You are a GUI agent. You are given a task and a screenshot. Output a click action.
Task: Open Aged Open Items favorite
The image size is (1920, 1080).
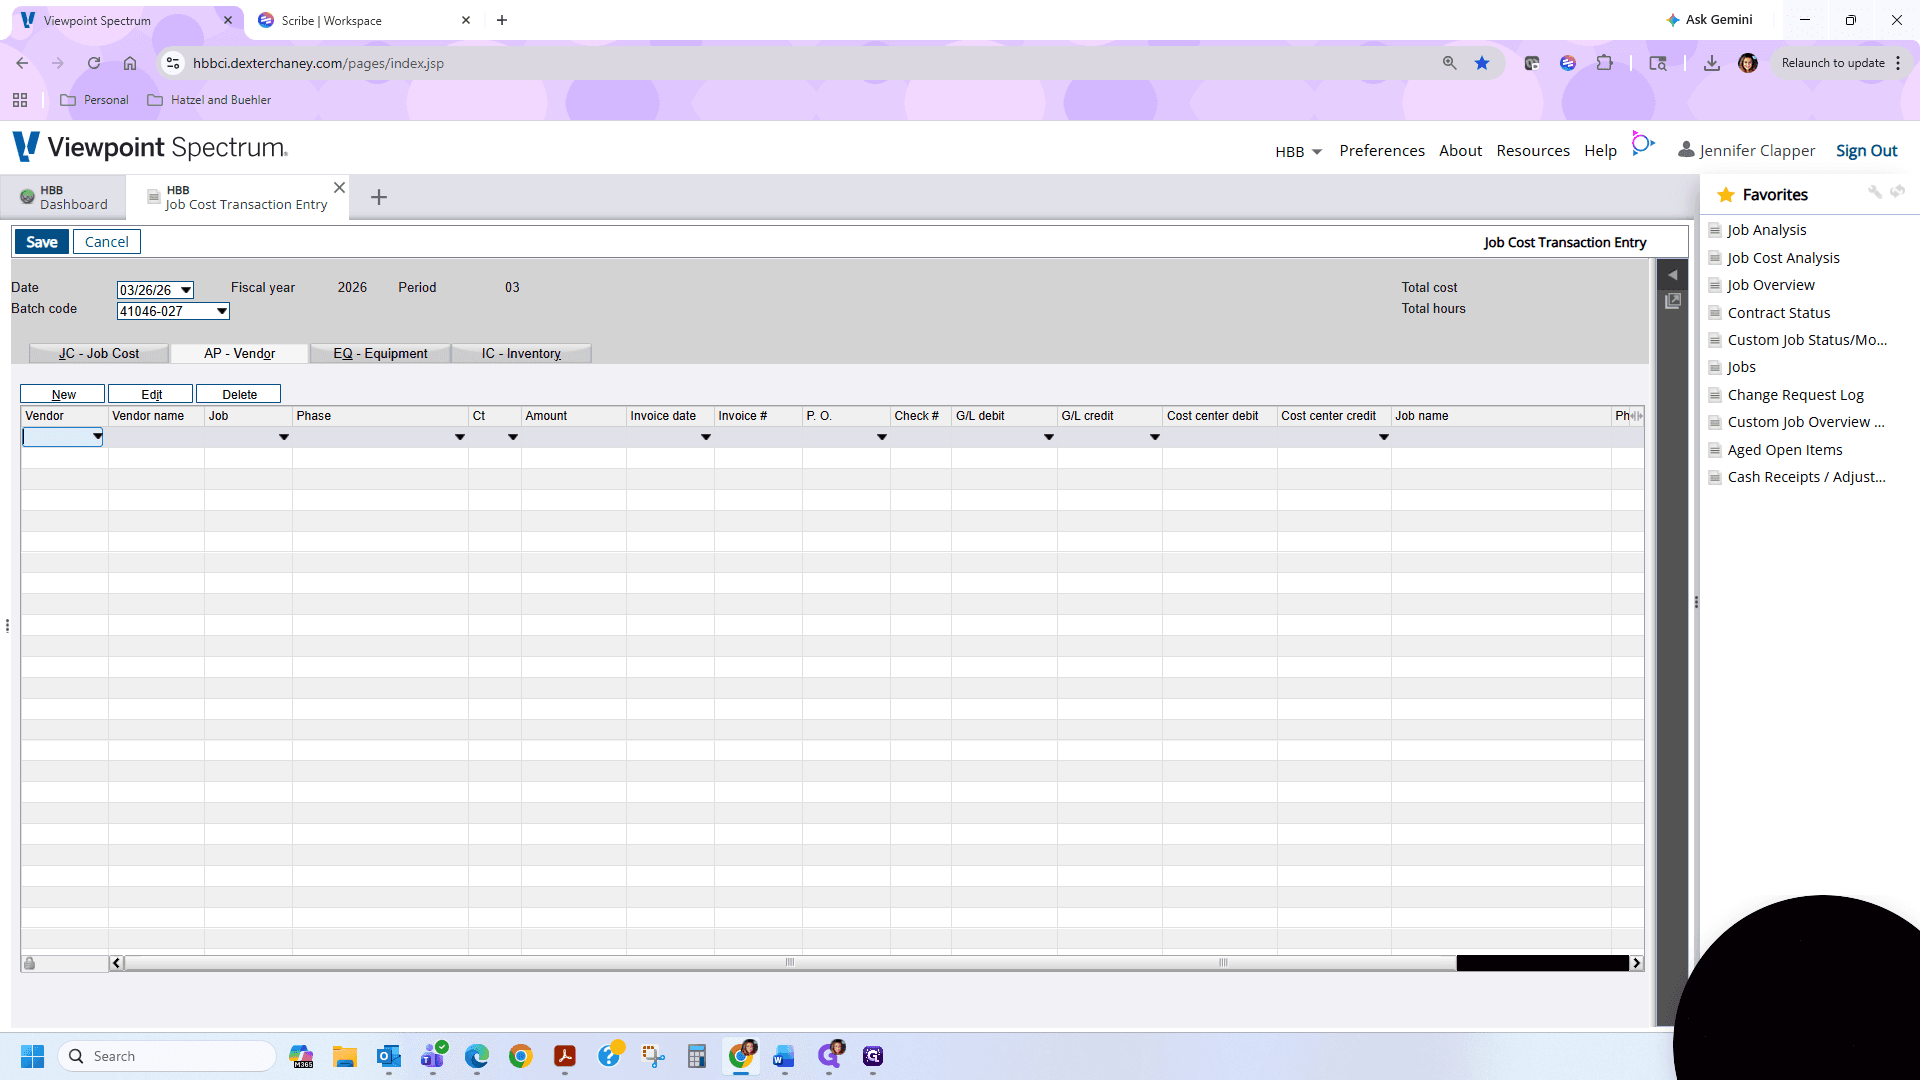pos(1785,450)
